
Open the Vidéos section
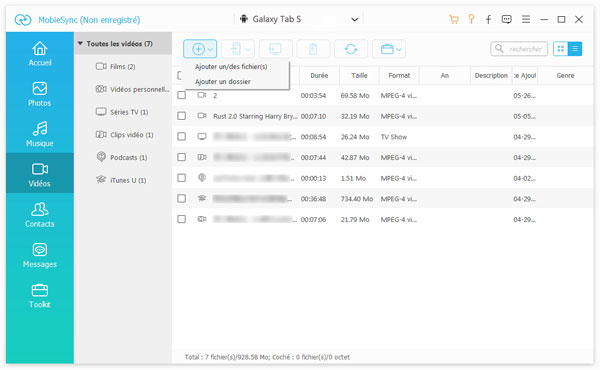[x=40, y=174]
